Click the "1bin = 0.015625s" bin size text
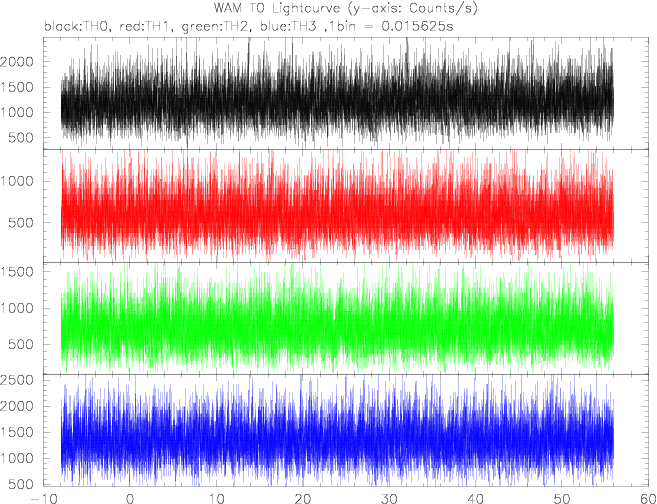Screen dimensions: 657x504 pos(392,27)
